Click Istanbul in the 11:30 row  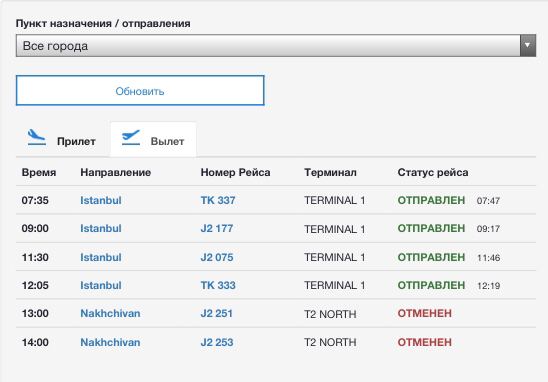coord(101,257)
